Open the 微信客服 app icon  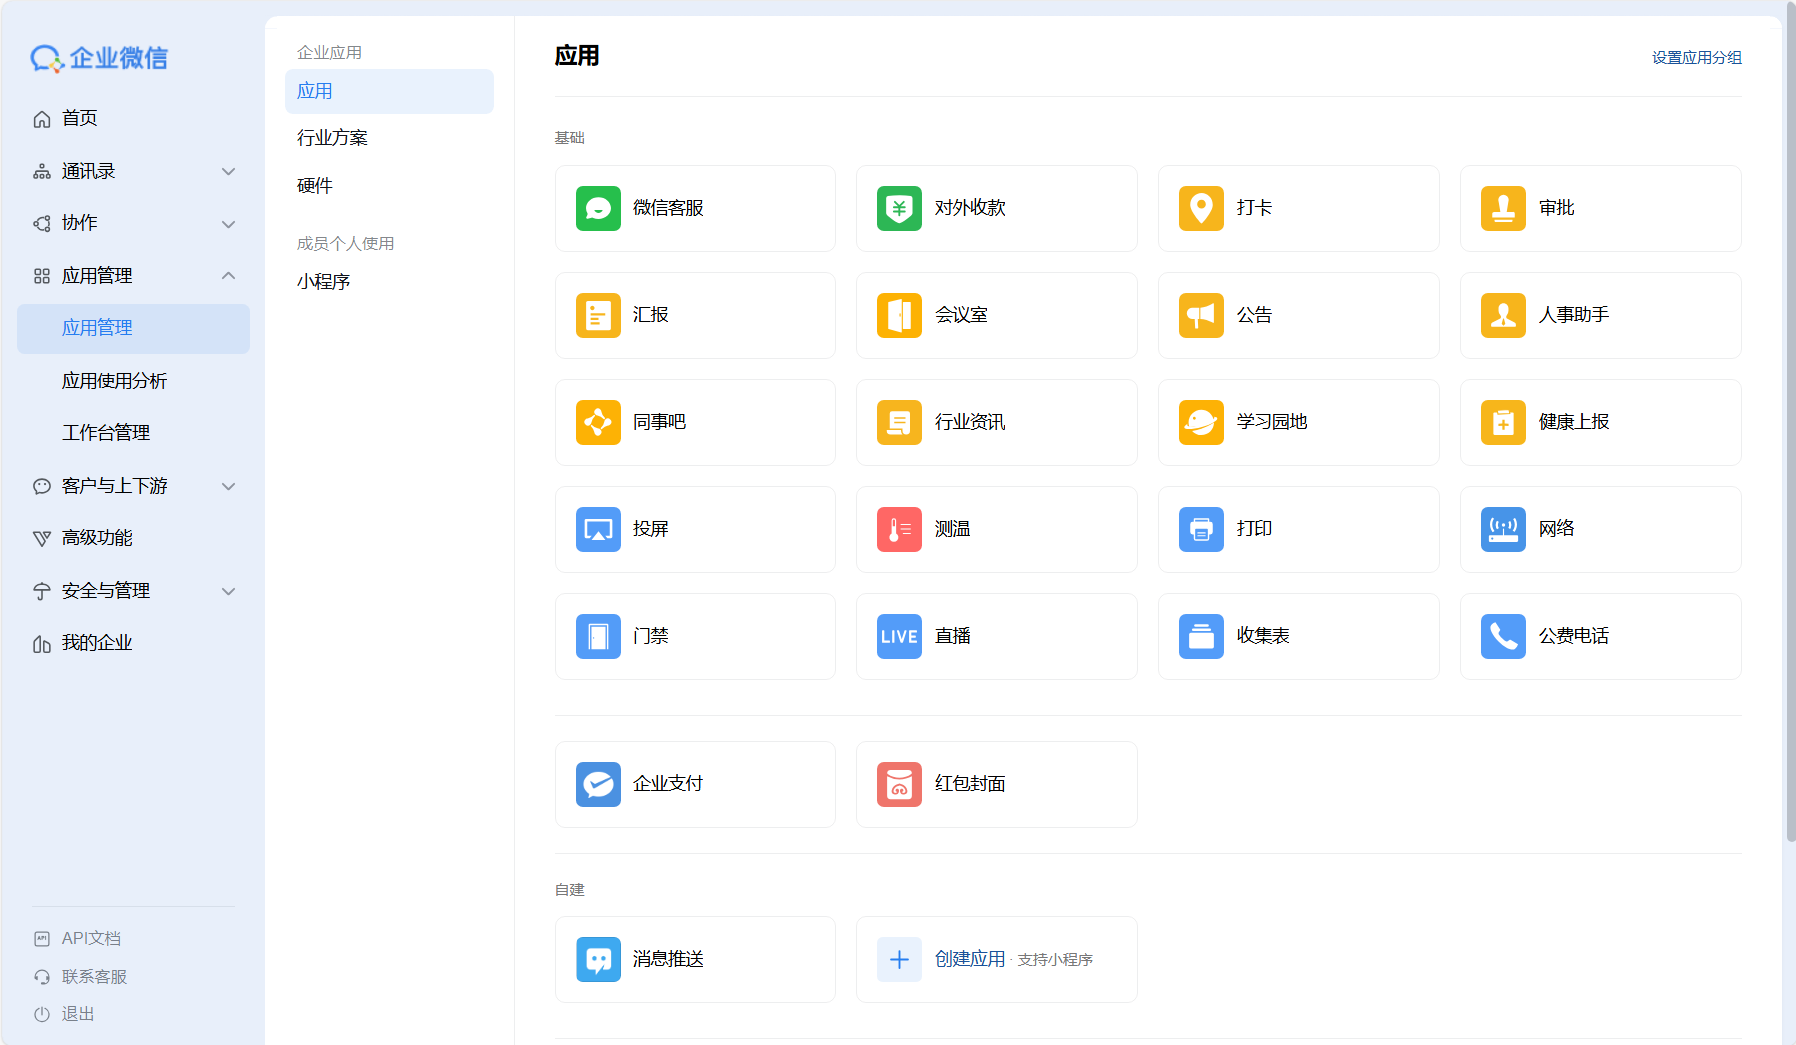click(598, 208)
